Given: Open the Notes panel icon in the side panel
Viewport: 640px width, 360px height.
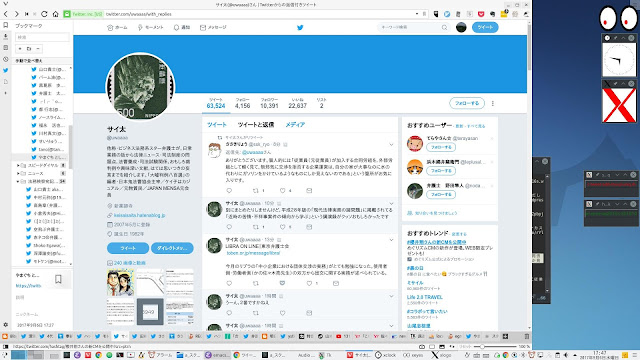Looking at the screenshot, I should point(5,48).
